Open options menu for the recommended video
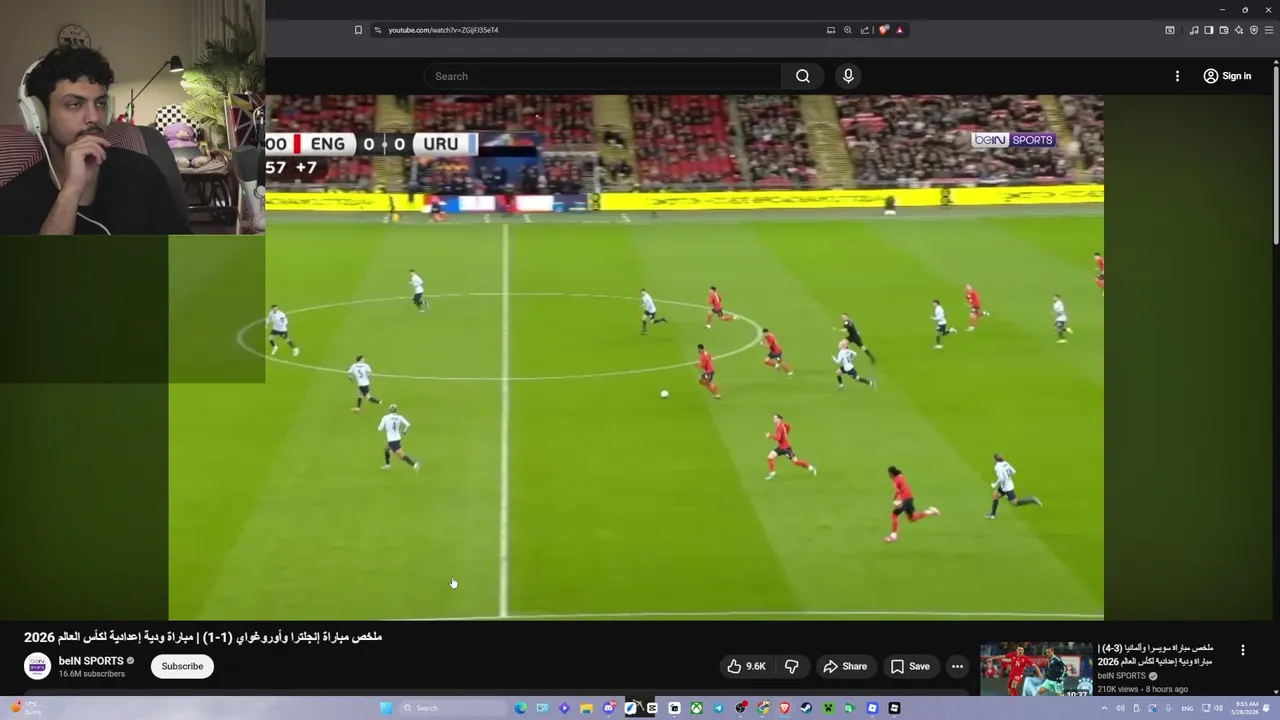The width and height of the screenshot is (1280, 720). coord(1243,650)
